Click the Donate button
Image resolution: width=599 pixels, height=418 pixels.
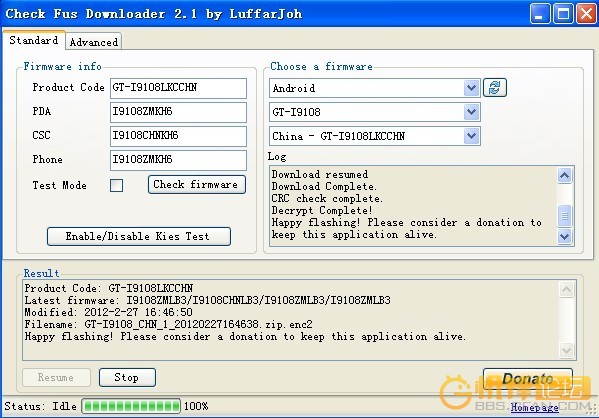[528, 378]
